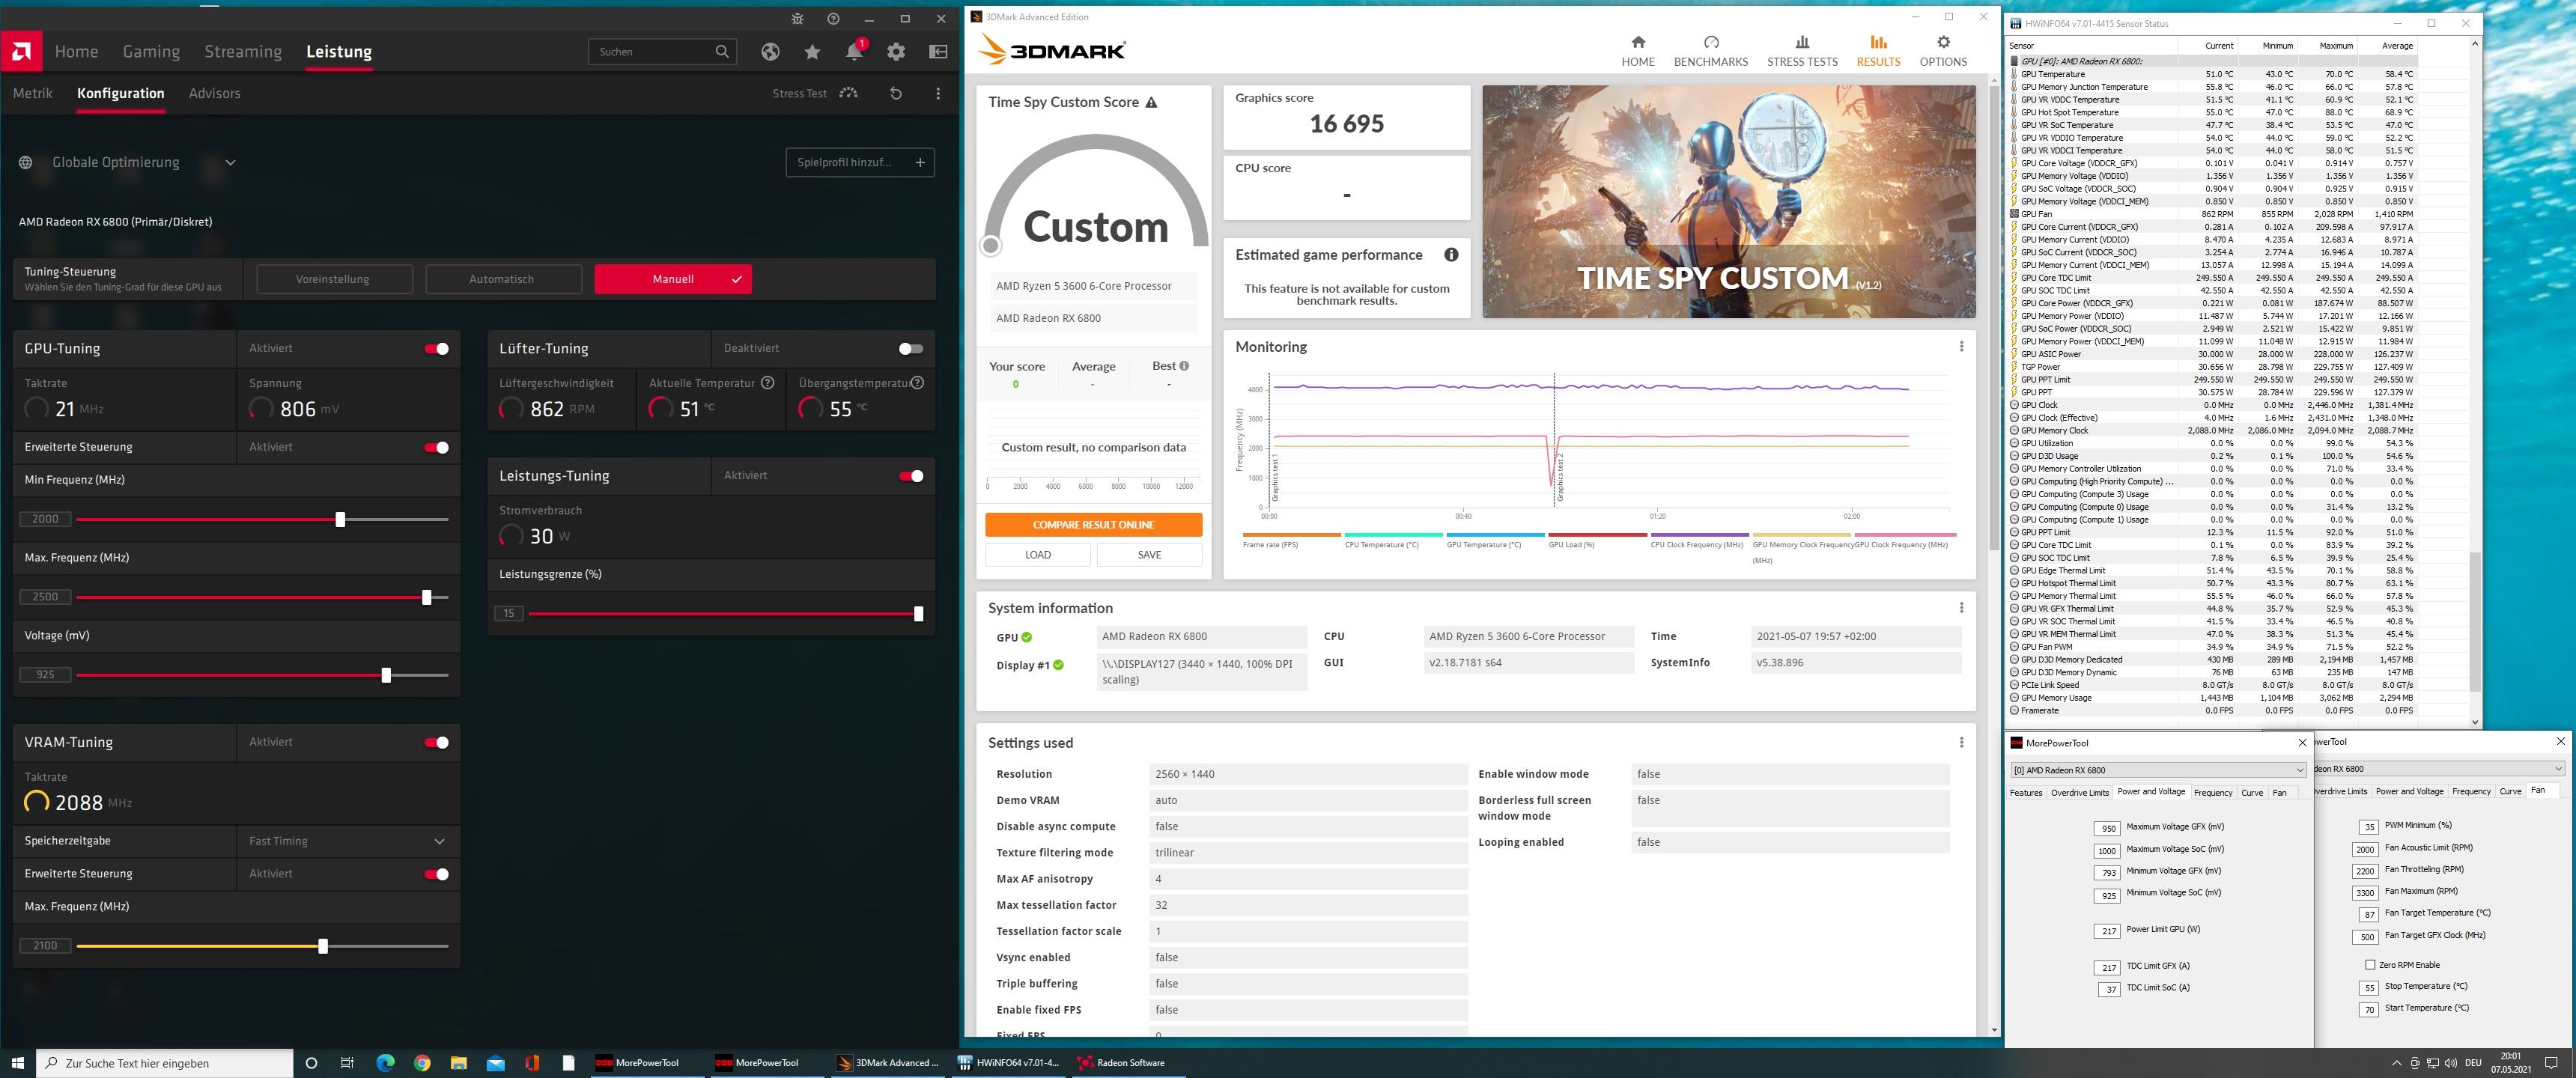Open the Metrik sub-tab
The image size is (2576, 1078).
[x=33, y=93]
